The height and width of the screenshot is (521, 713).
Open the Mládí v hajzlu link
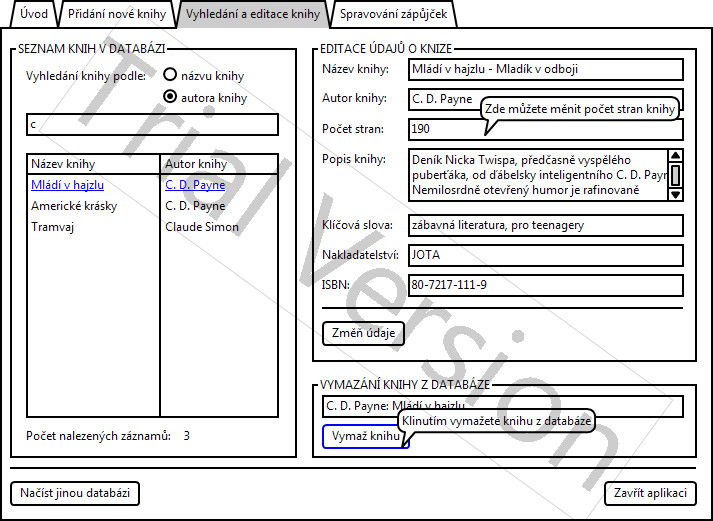67,185
